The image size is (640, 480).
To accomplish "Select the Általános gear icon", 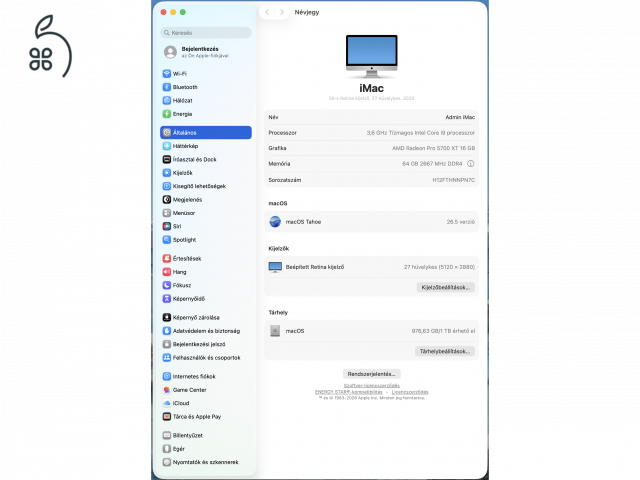I will pyautogui.click(x=167, y=133).
